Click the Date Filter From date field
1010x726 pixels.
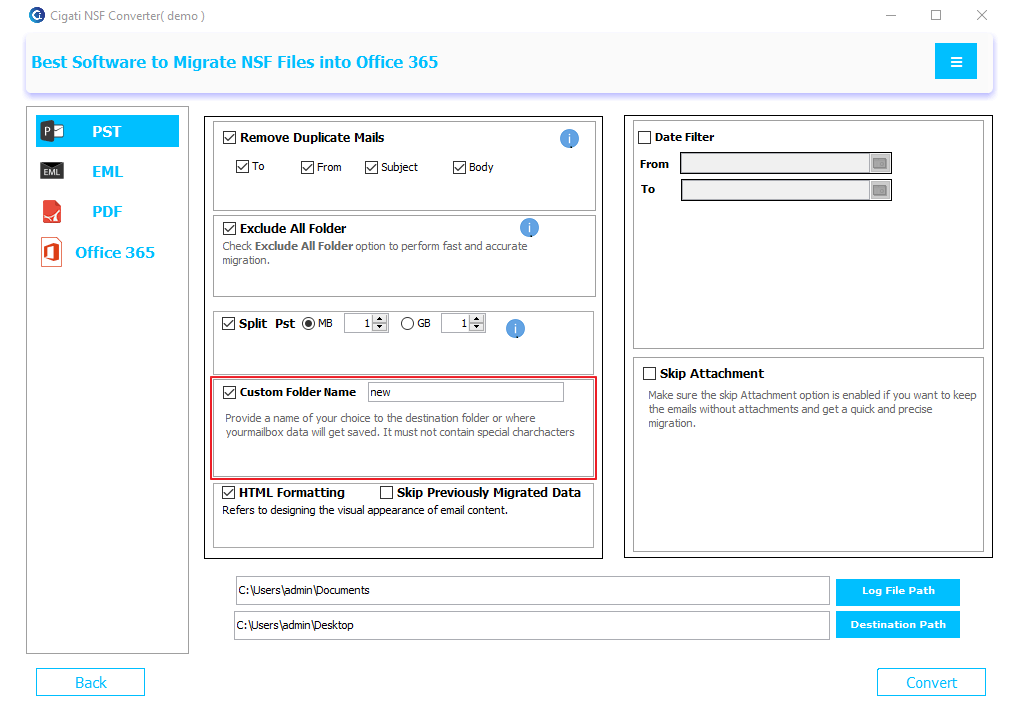pyautogui.click(x=776, y=164)
